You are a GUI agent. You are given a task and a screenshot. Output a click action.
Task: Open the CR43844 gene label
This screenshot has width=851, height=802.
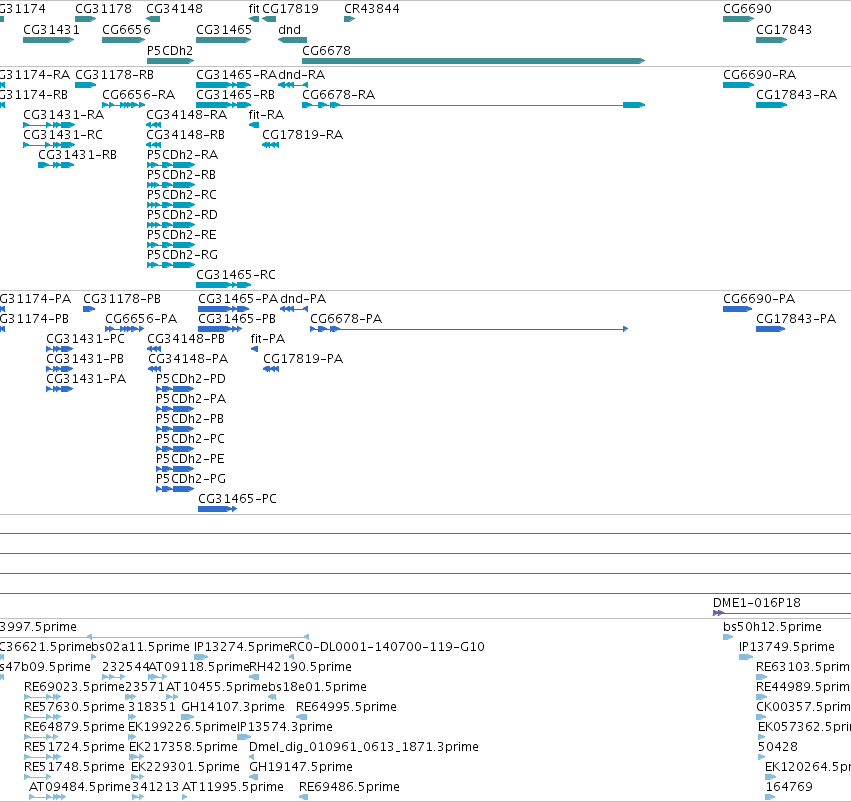tap(372, 9)
